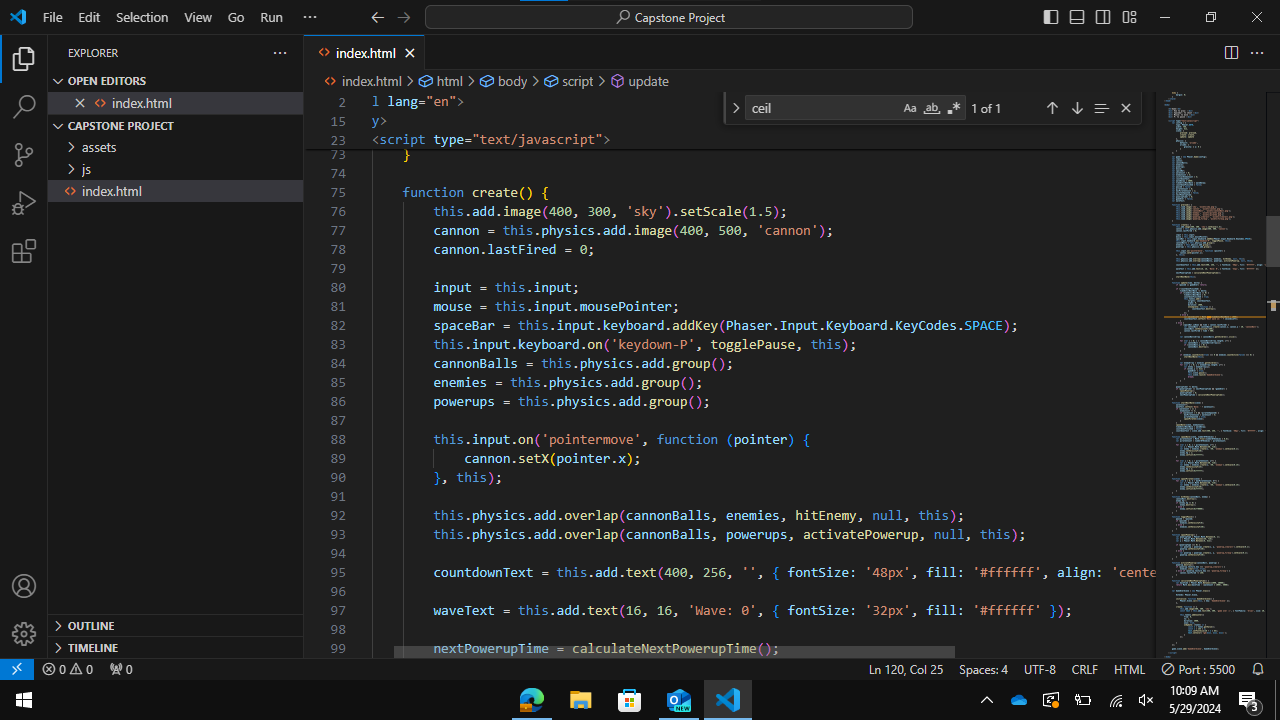Image resolution: width=1280 pixels, height=720 pixels.
Task: Expand the assets folder
Action: pos(99,147)
